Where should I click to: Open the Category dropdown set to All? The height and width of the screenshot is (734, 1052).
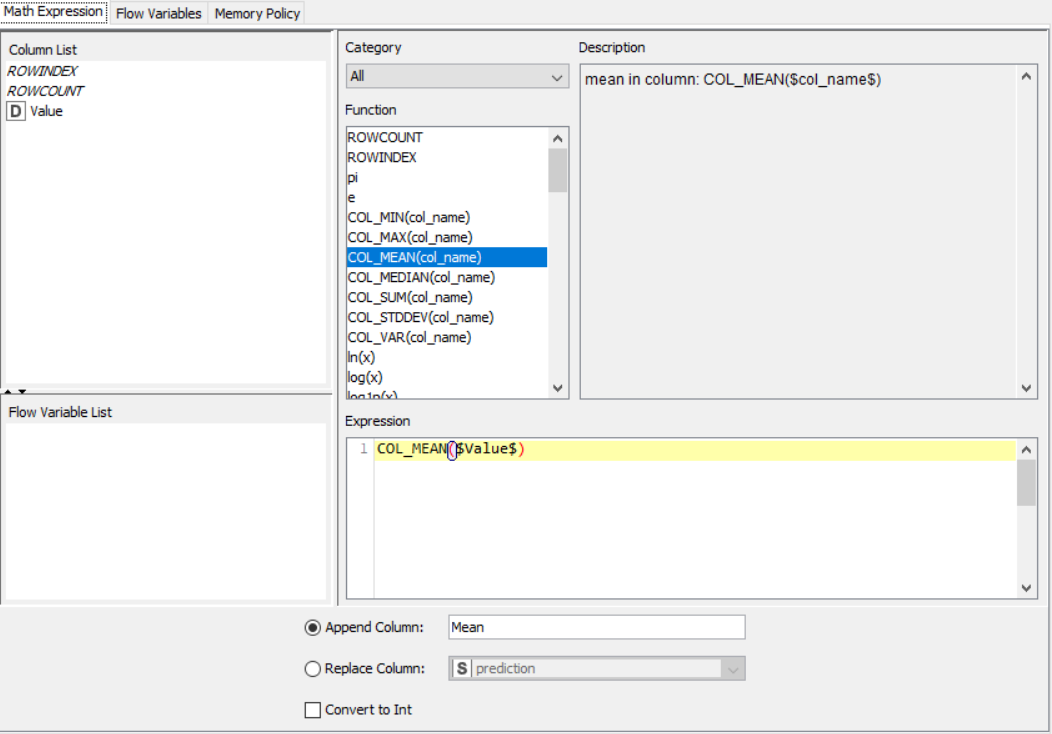[457, 76]
